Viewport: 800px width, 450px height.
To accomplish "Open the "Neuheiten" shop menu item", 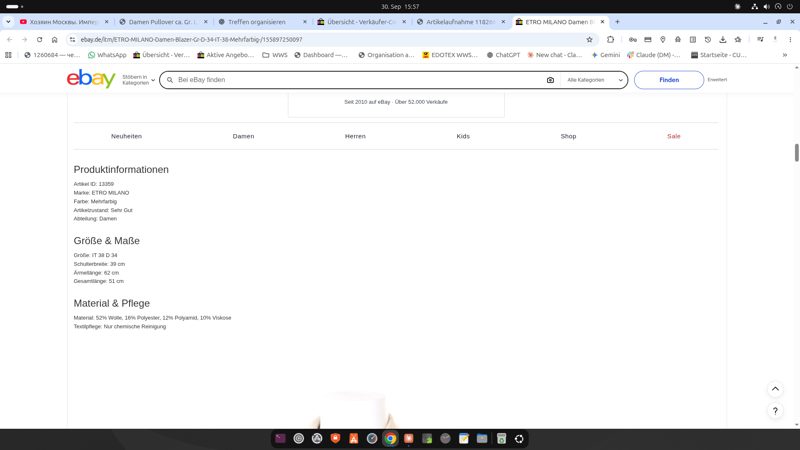I will (127, 136).
